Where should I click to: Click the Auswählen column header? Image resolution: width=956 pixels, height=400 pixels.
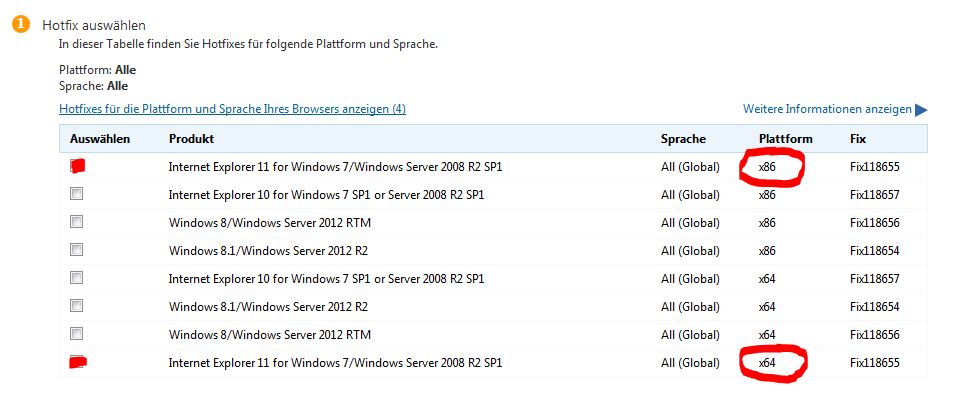pos(100,138)
